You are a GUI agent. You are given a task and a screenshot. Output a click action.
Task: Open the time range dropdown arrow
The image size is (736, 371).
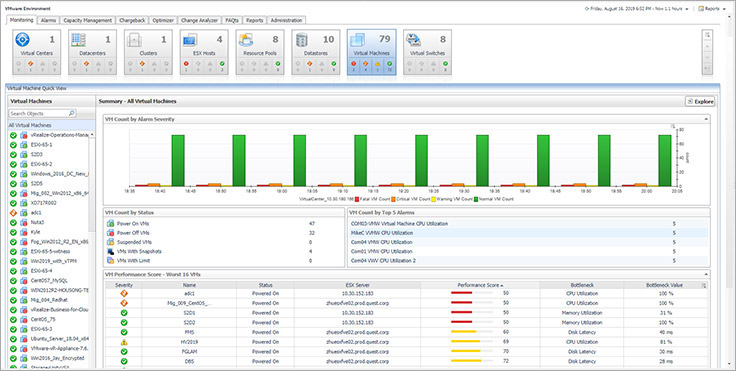(687, 9)
